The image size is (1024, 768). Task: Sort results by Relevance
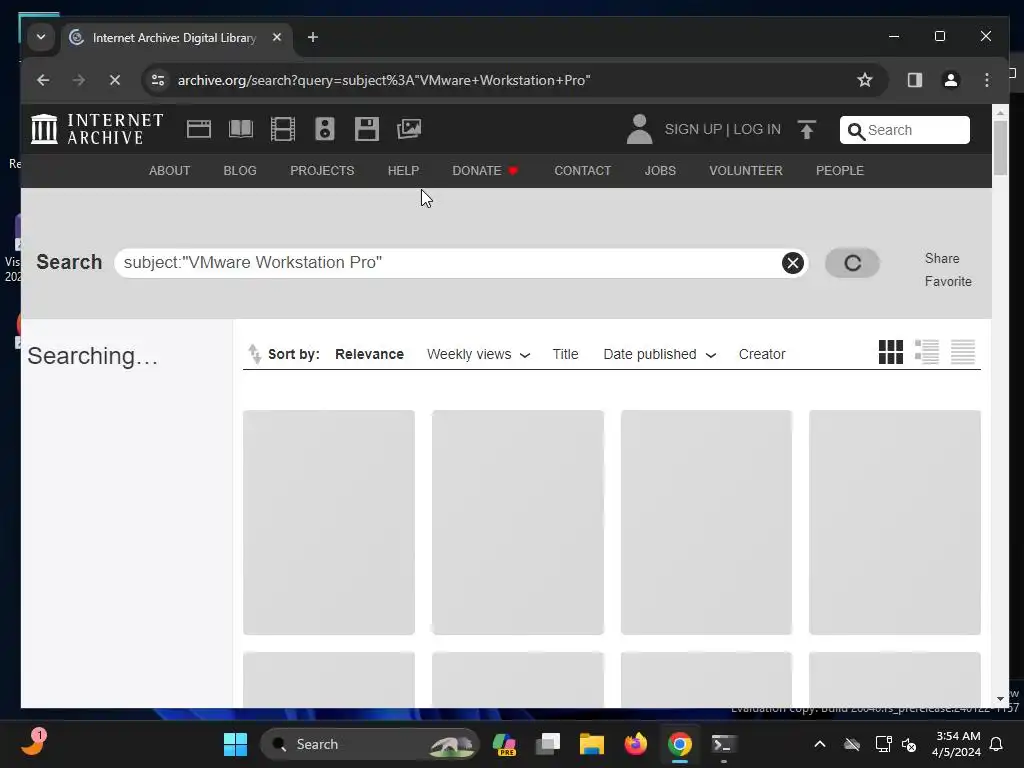click(x=369, y=354)
